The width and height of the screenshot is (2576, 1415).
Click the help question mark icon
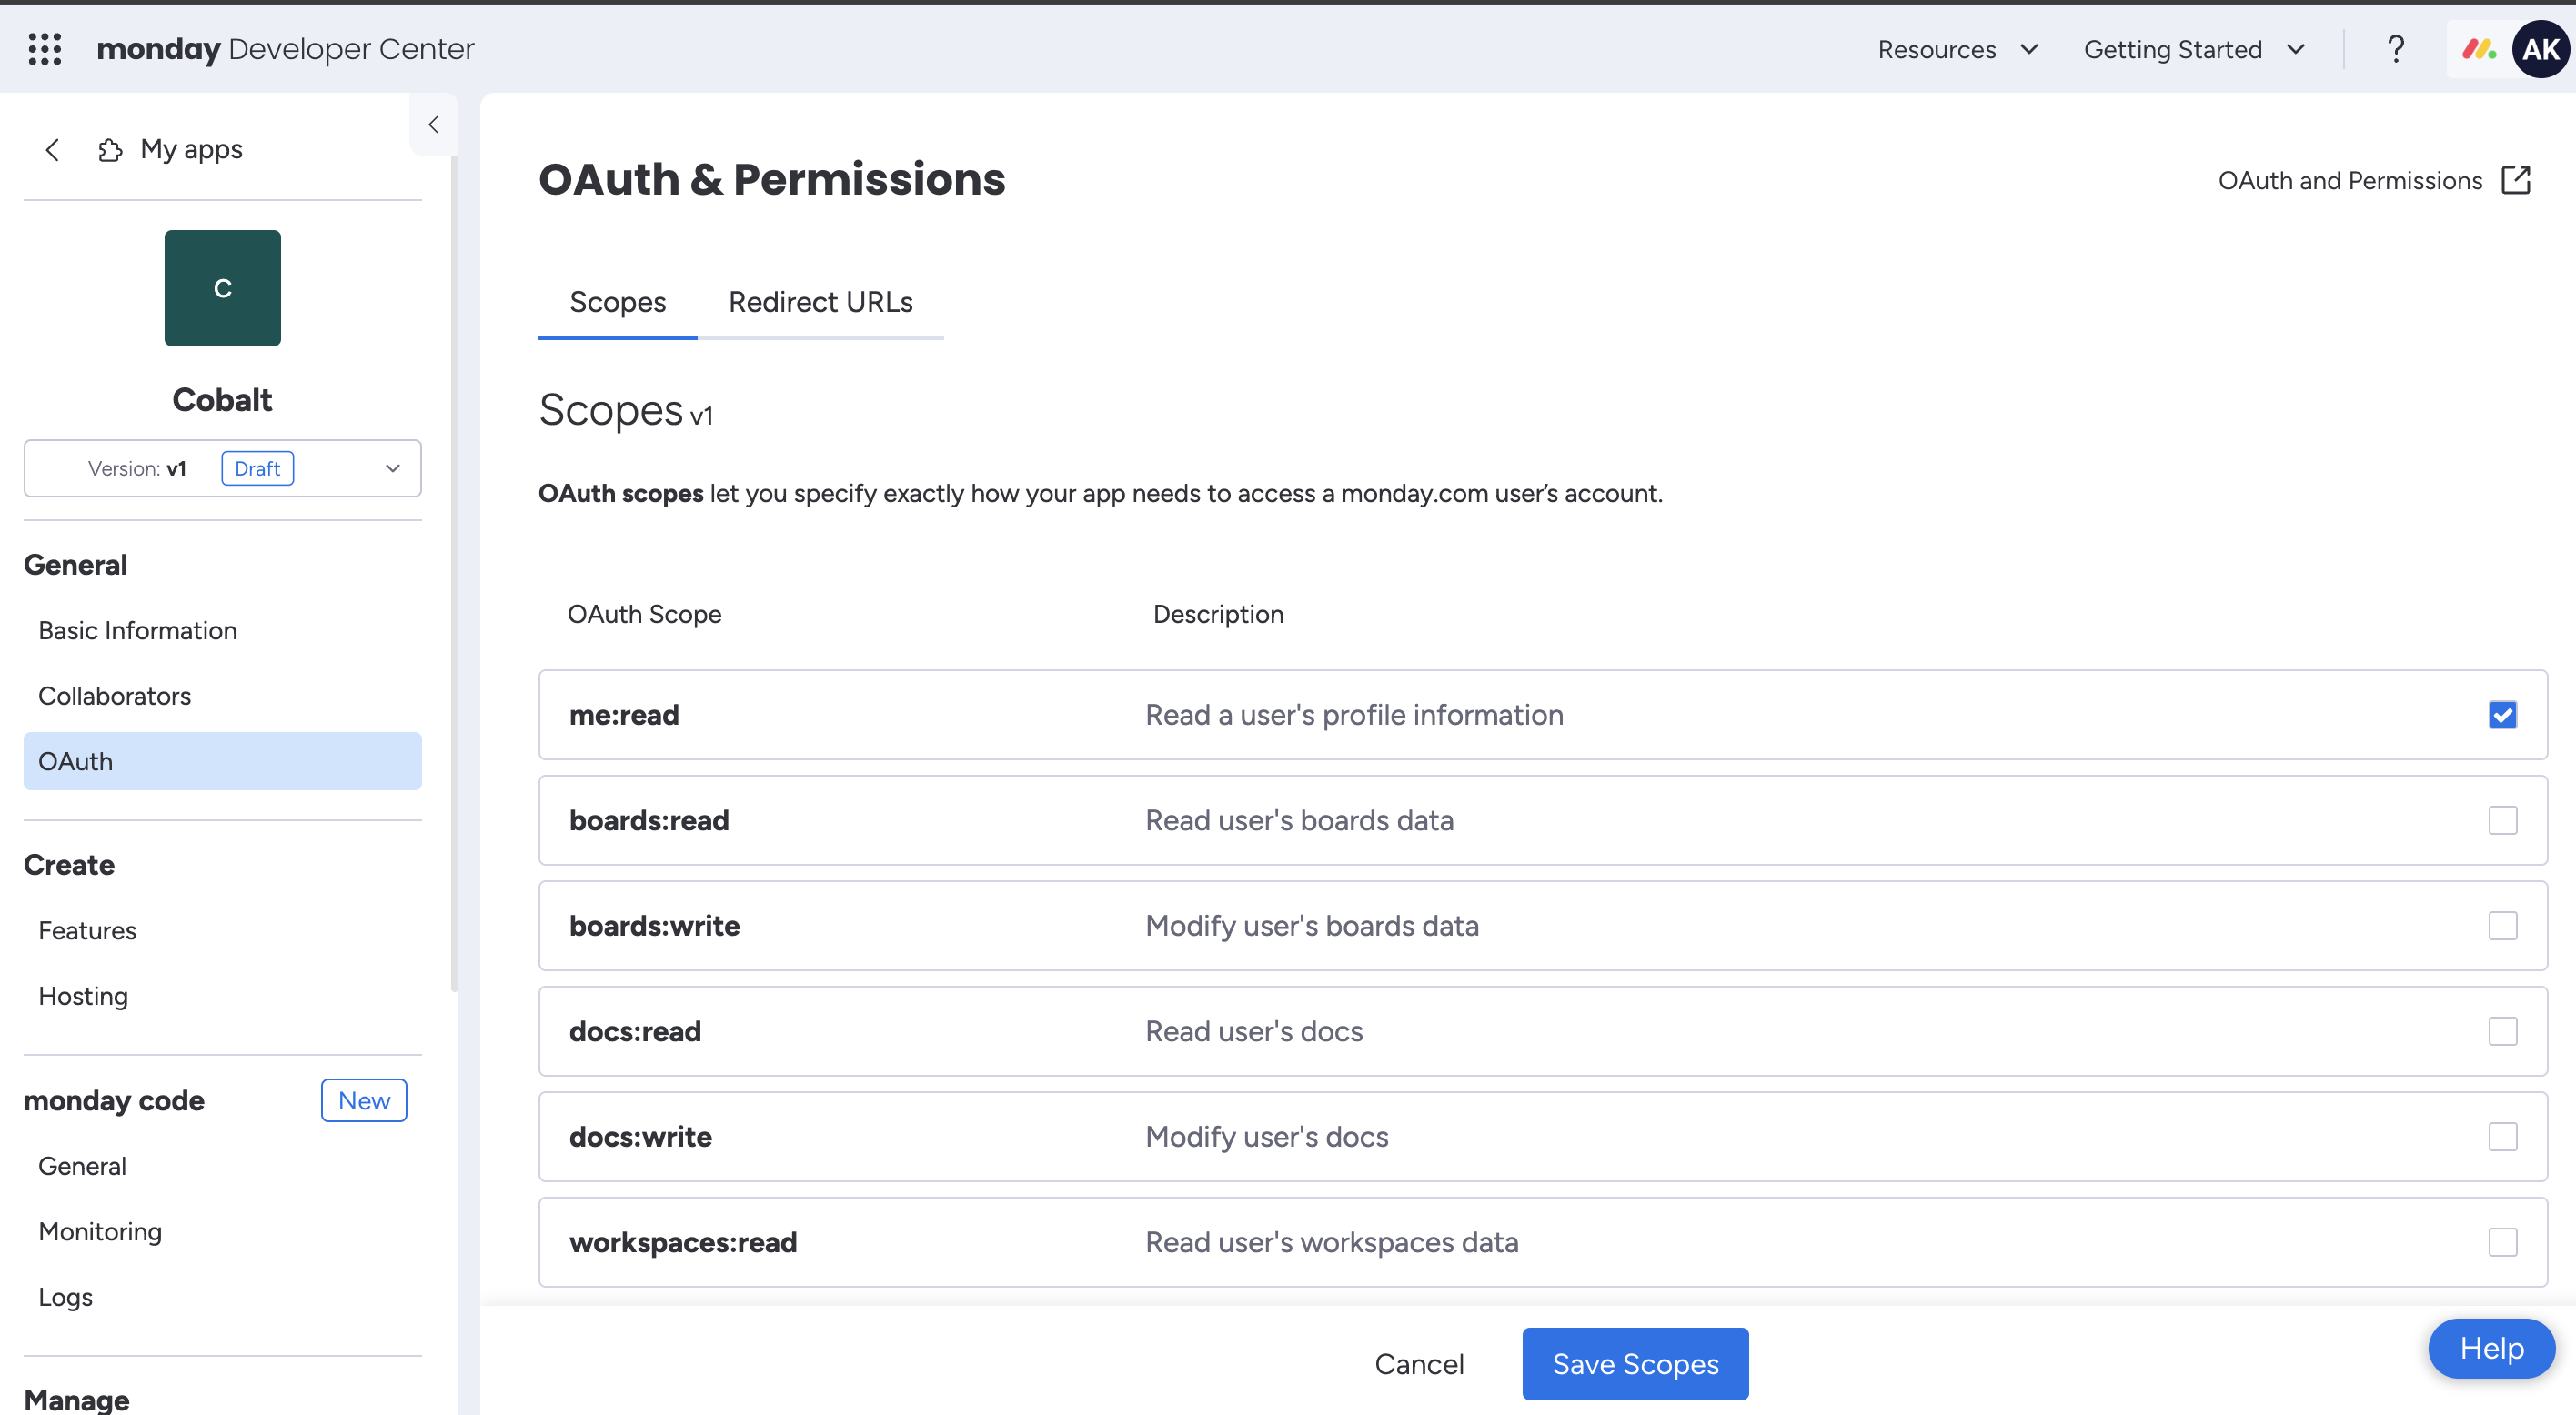coord(2396,48)
